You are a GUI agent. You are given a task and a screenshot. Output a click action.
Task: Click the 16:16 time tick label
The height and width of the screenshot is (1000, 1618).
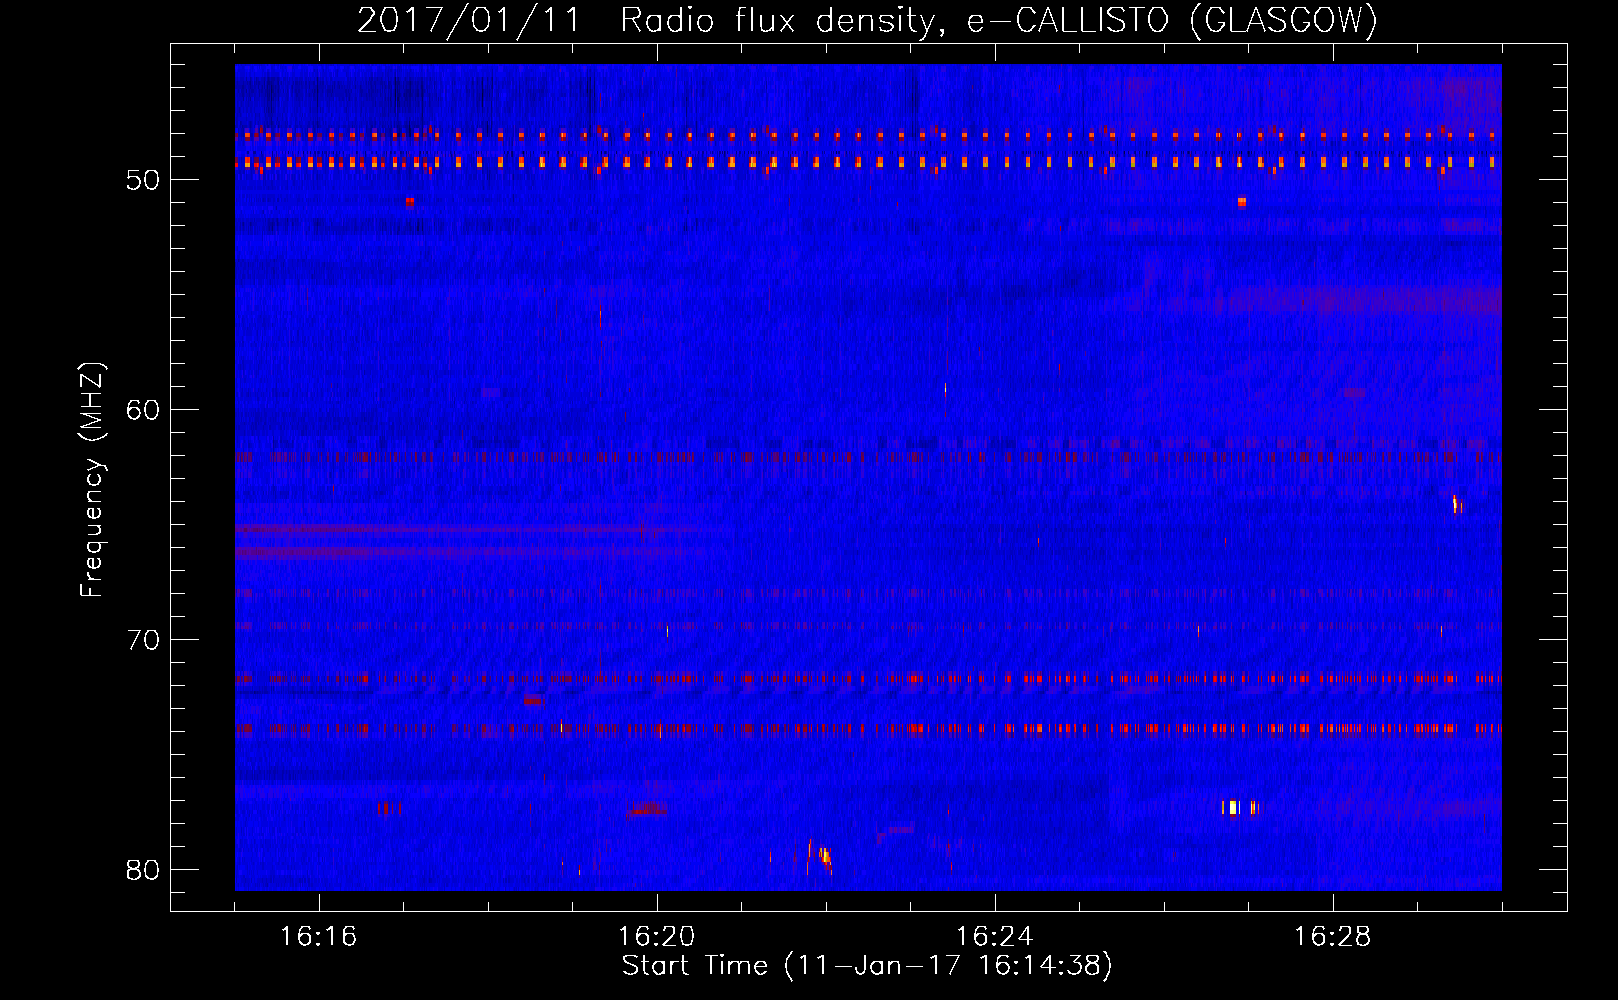318,937
